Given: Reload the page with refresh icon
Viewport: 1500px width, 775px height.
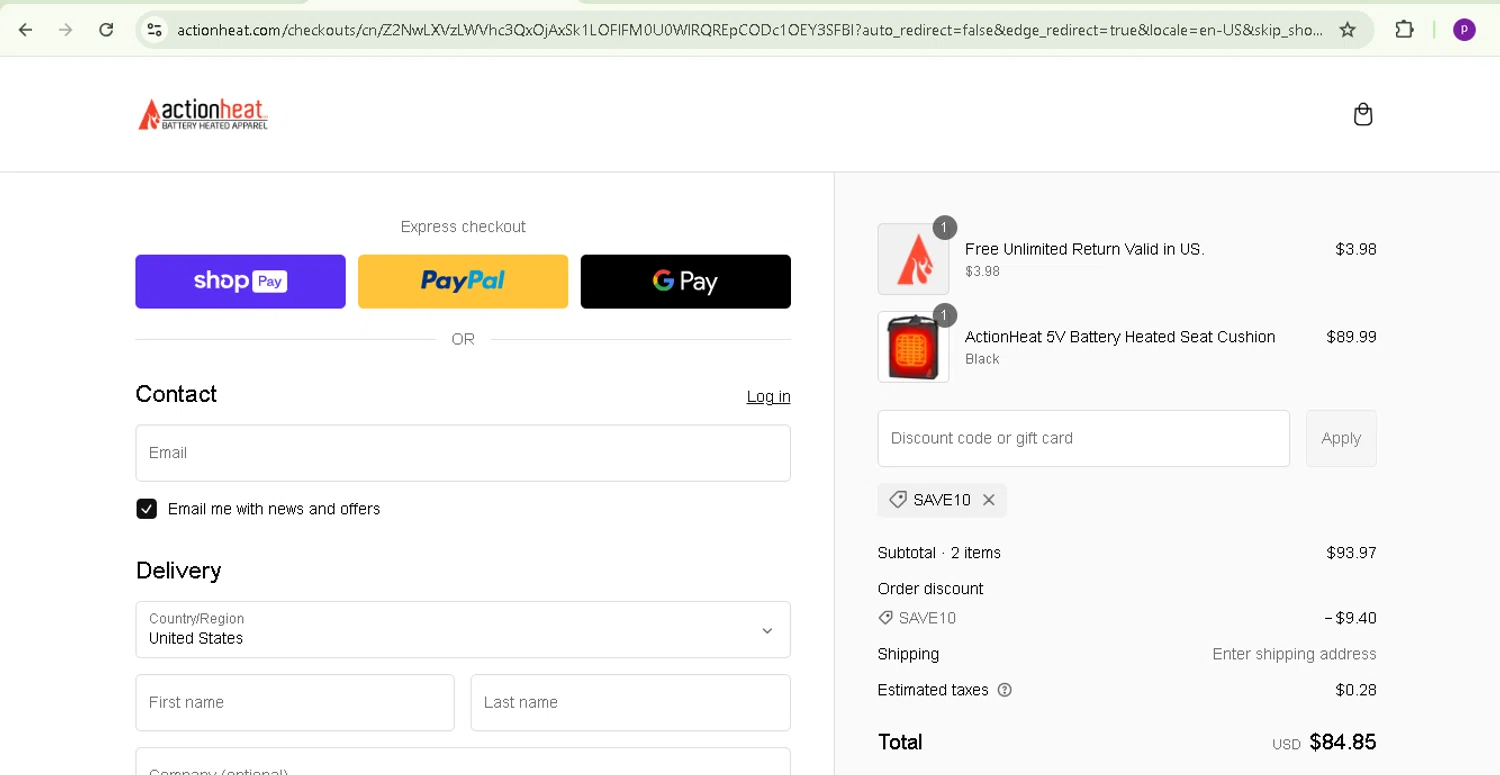Looking at the screenshot, I should click(x=106, y=30).
